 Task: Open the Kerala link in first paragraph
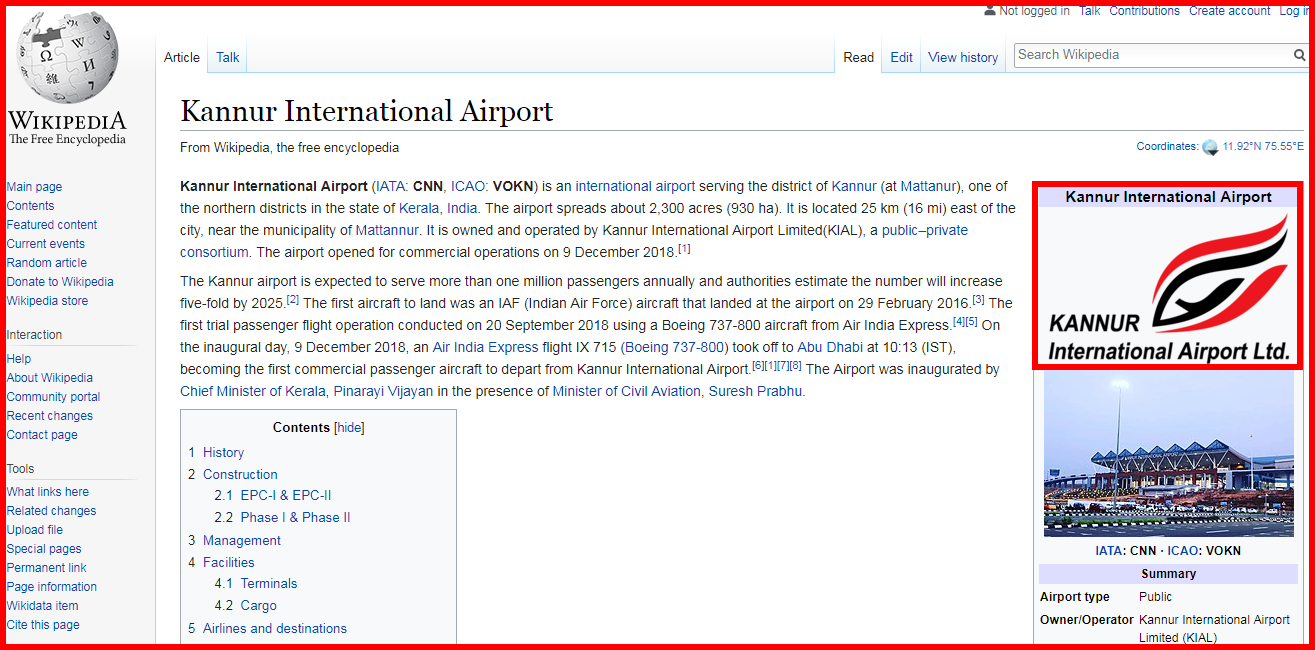click(419, 209)
